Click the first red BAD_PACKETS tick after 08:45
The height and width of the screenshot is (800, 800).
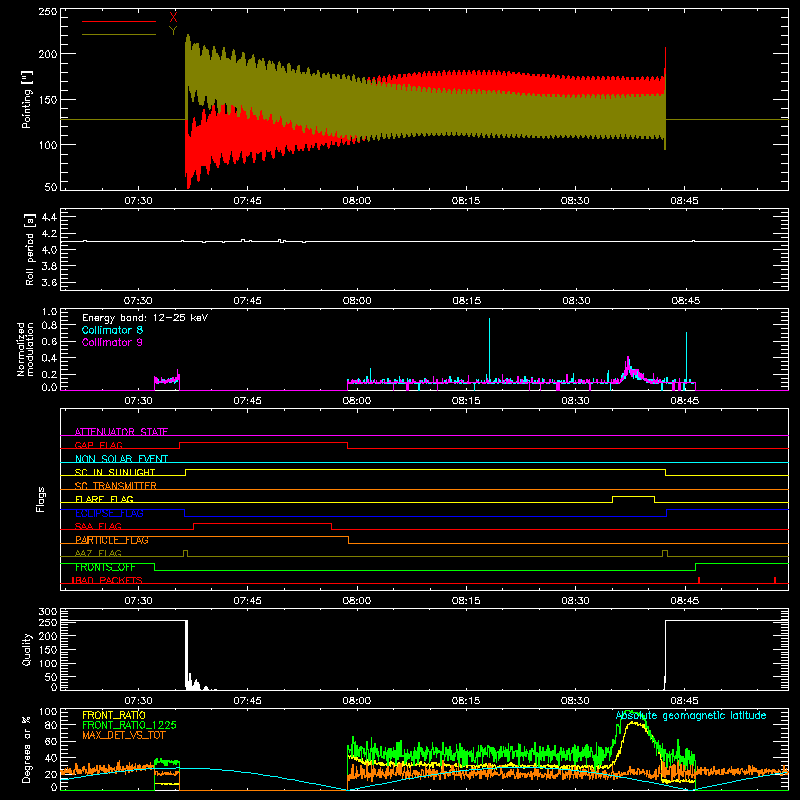point(698,580)
